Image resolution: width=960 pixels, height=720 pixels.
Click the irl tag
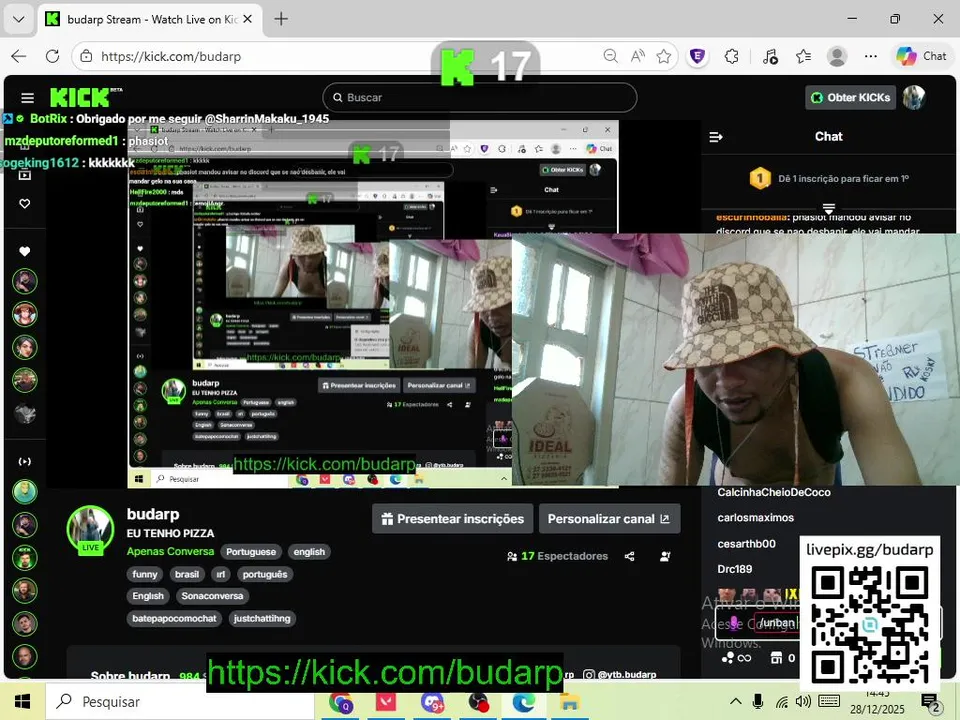[220, 574]
